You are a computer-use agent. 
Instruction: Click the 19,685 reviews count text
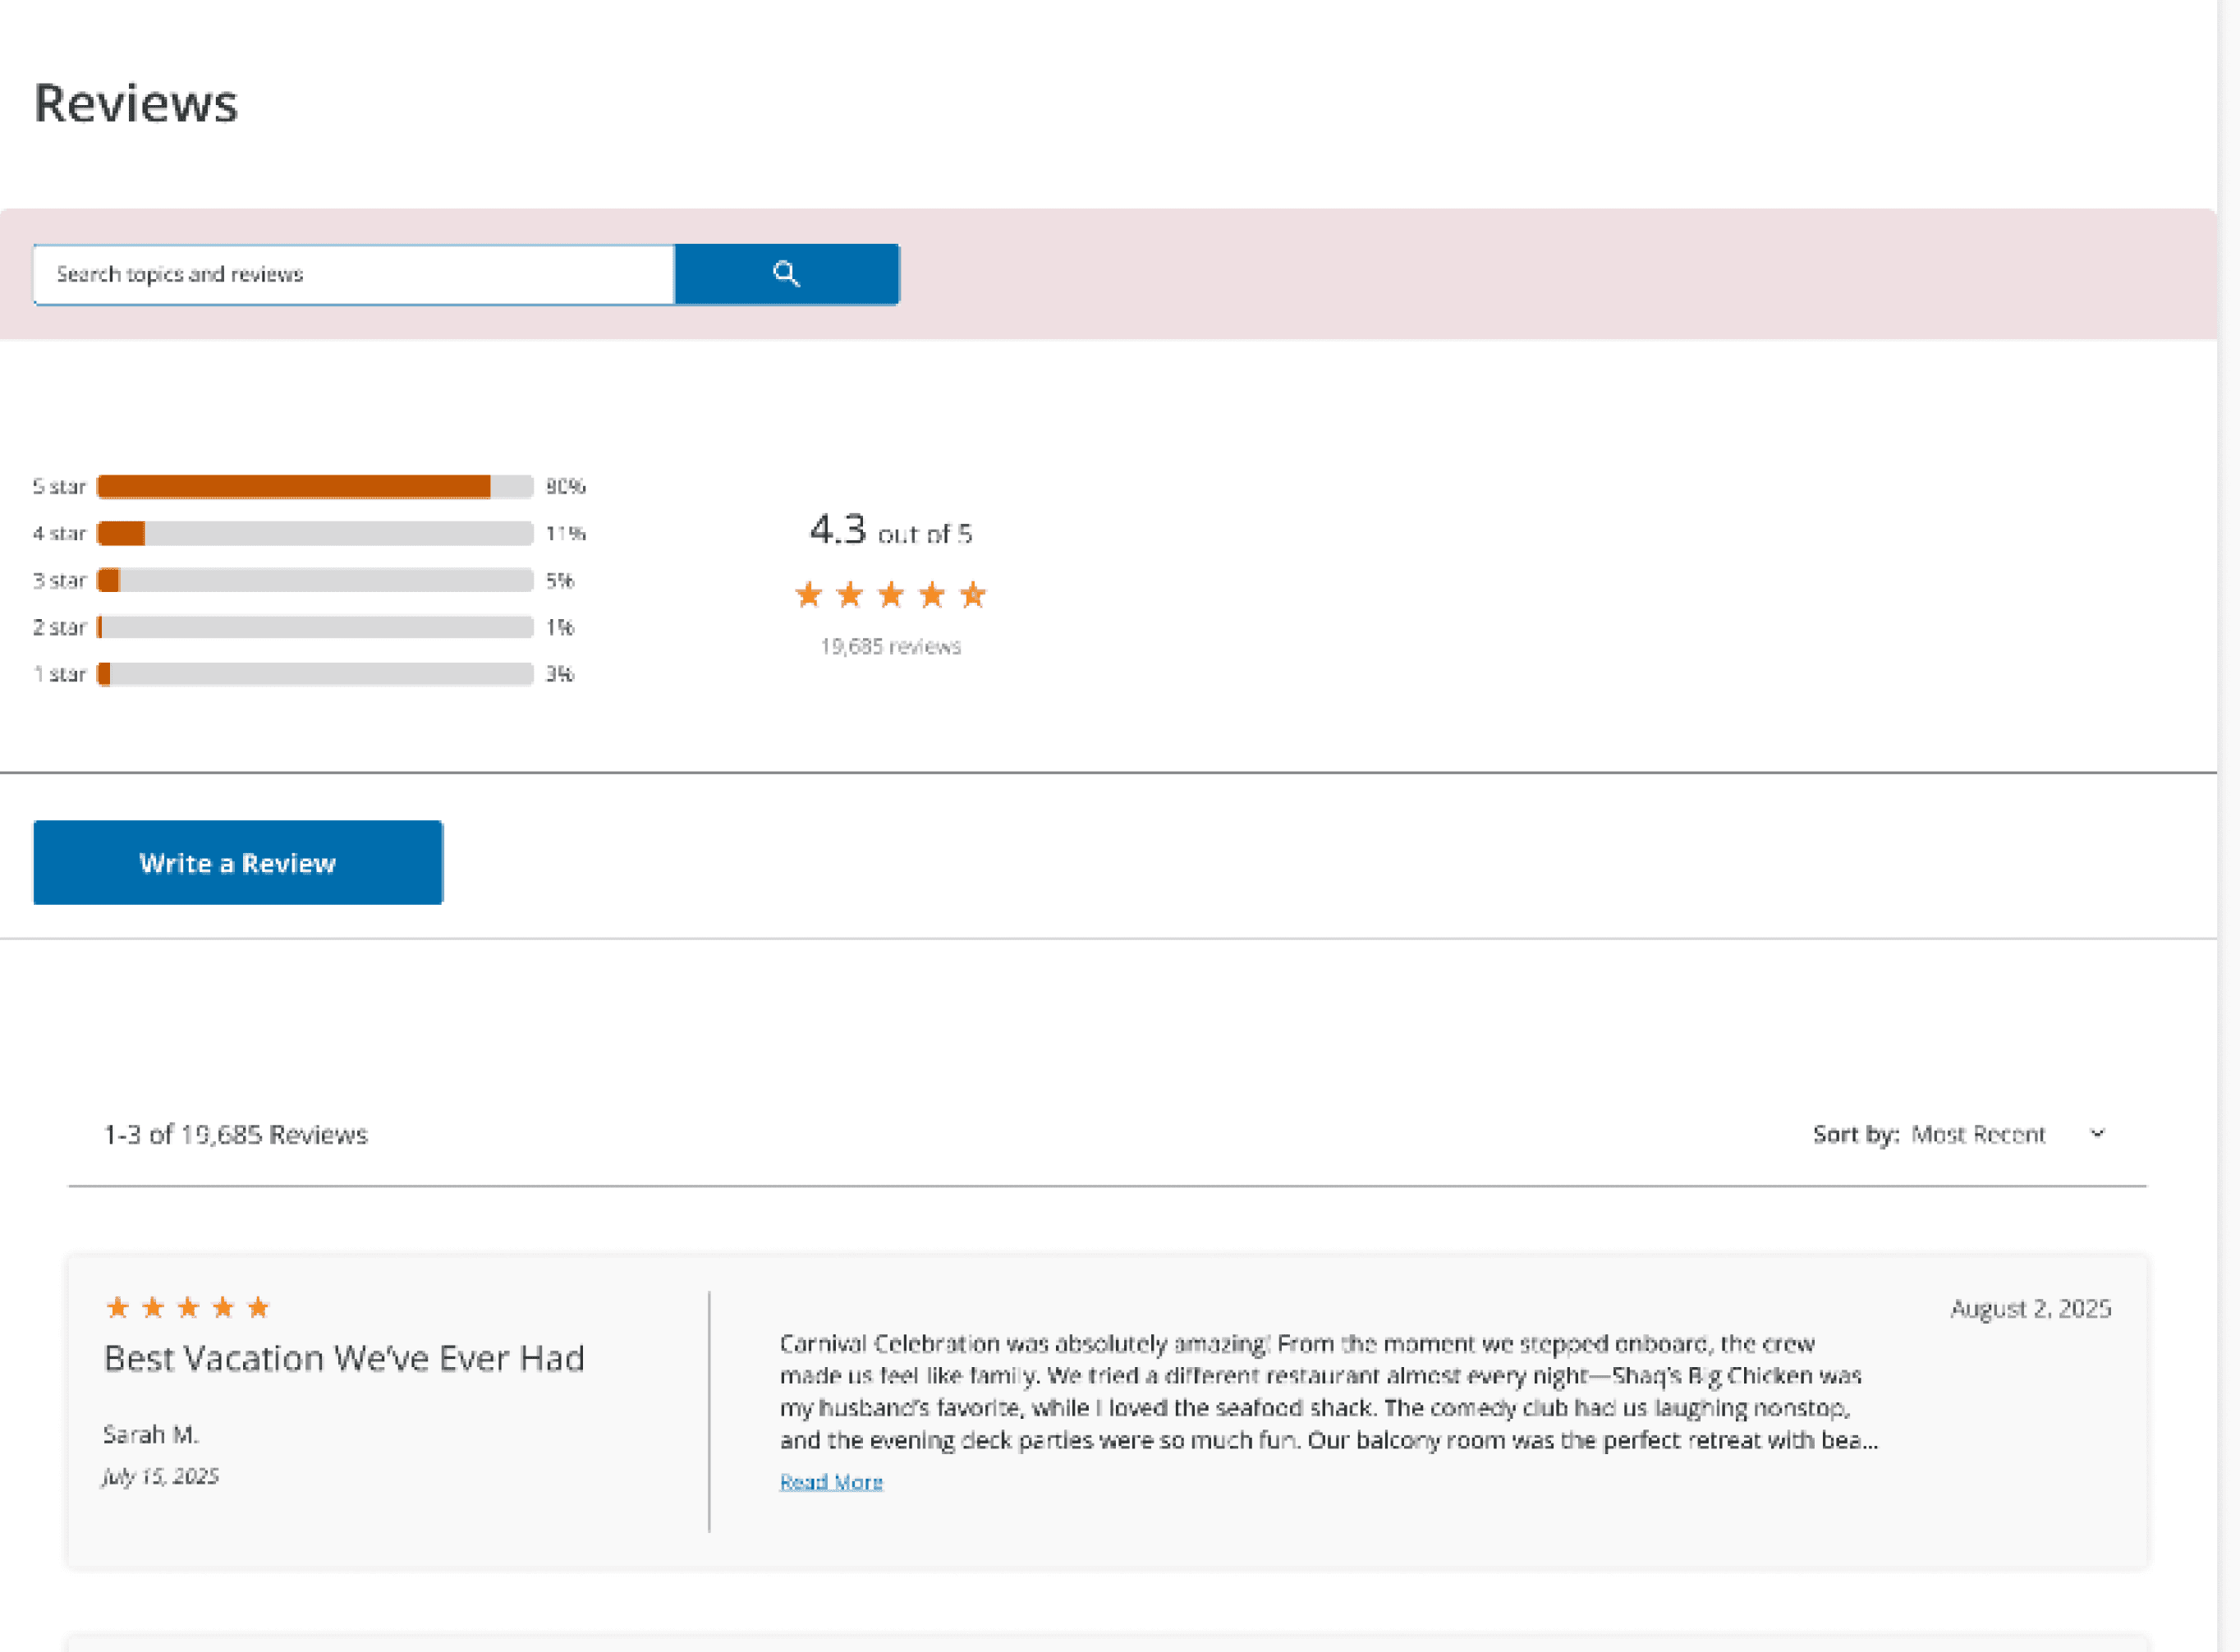[x=890, y=647]
